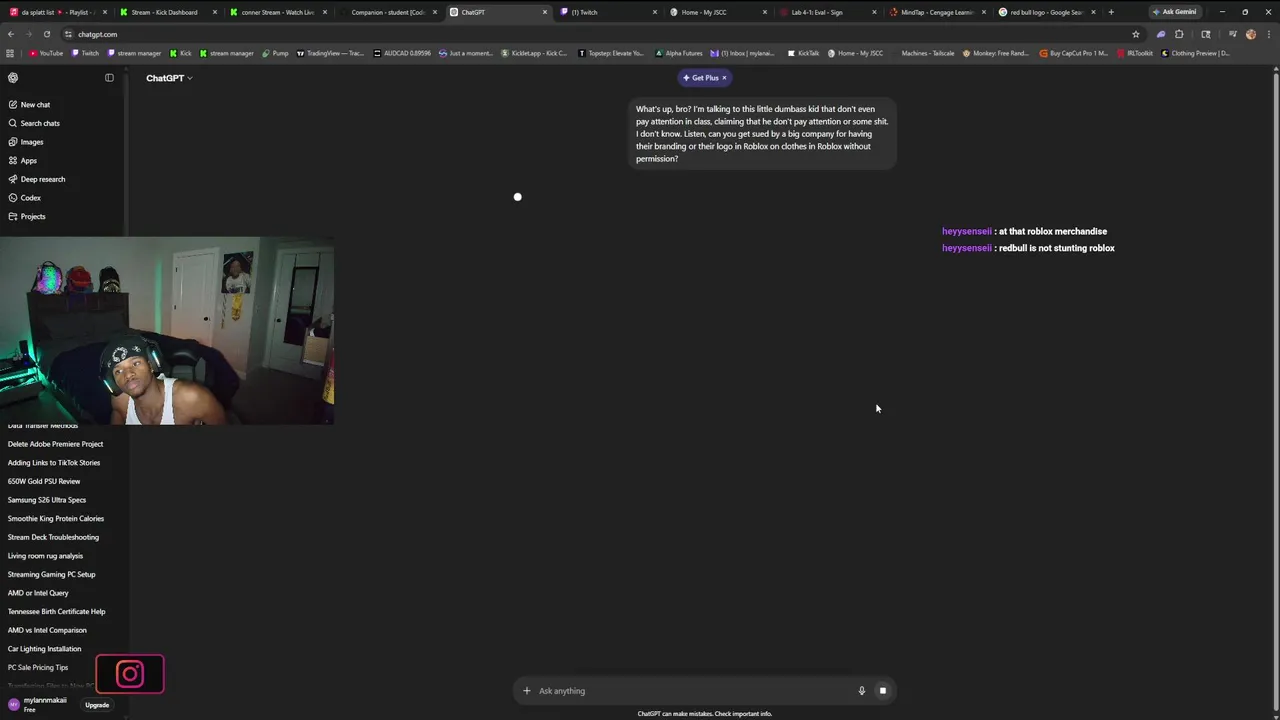The height and width of the screenshot is (720, 1280).
Task: Click the Upgrade button near the profile
Action: (x=97, y=705)
